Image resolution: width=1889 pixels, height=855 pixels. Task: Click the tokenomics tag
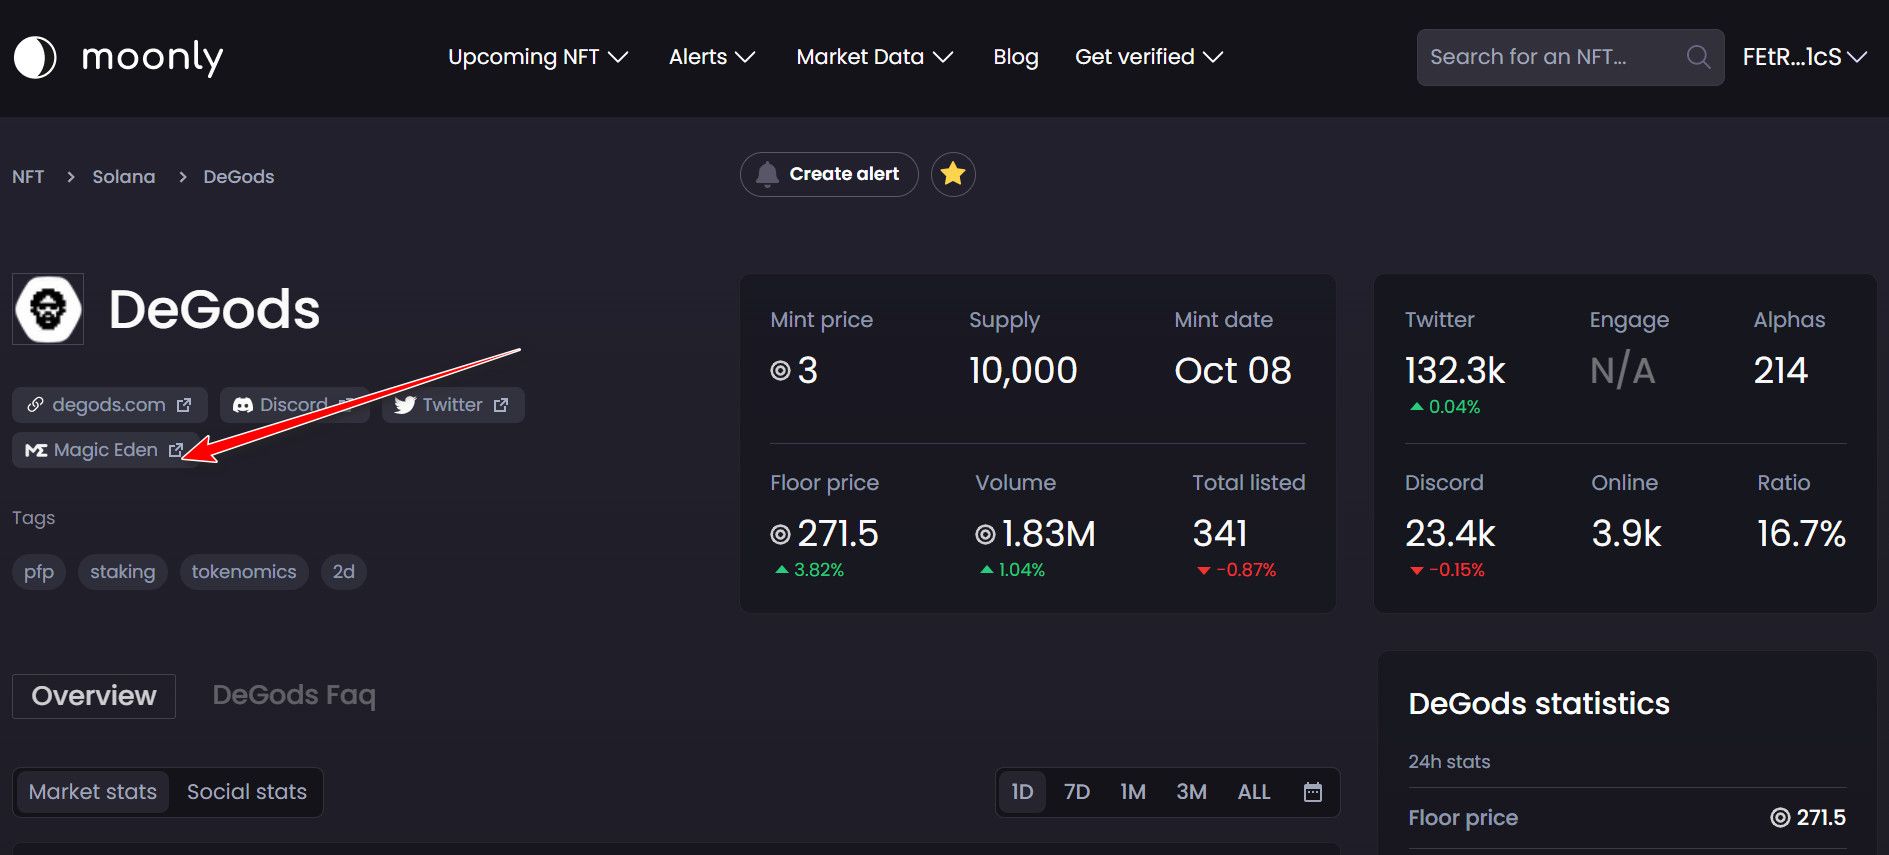point(244,572)
